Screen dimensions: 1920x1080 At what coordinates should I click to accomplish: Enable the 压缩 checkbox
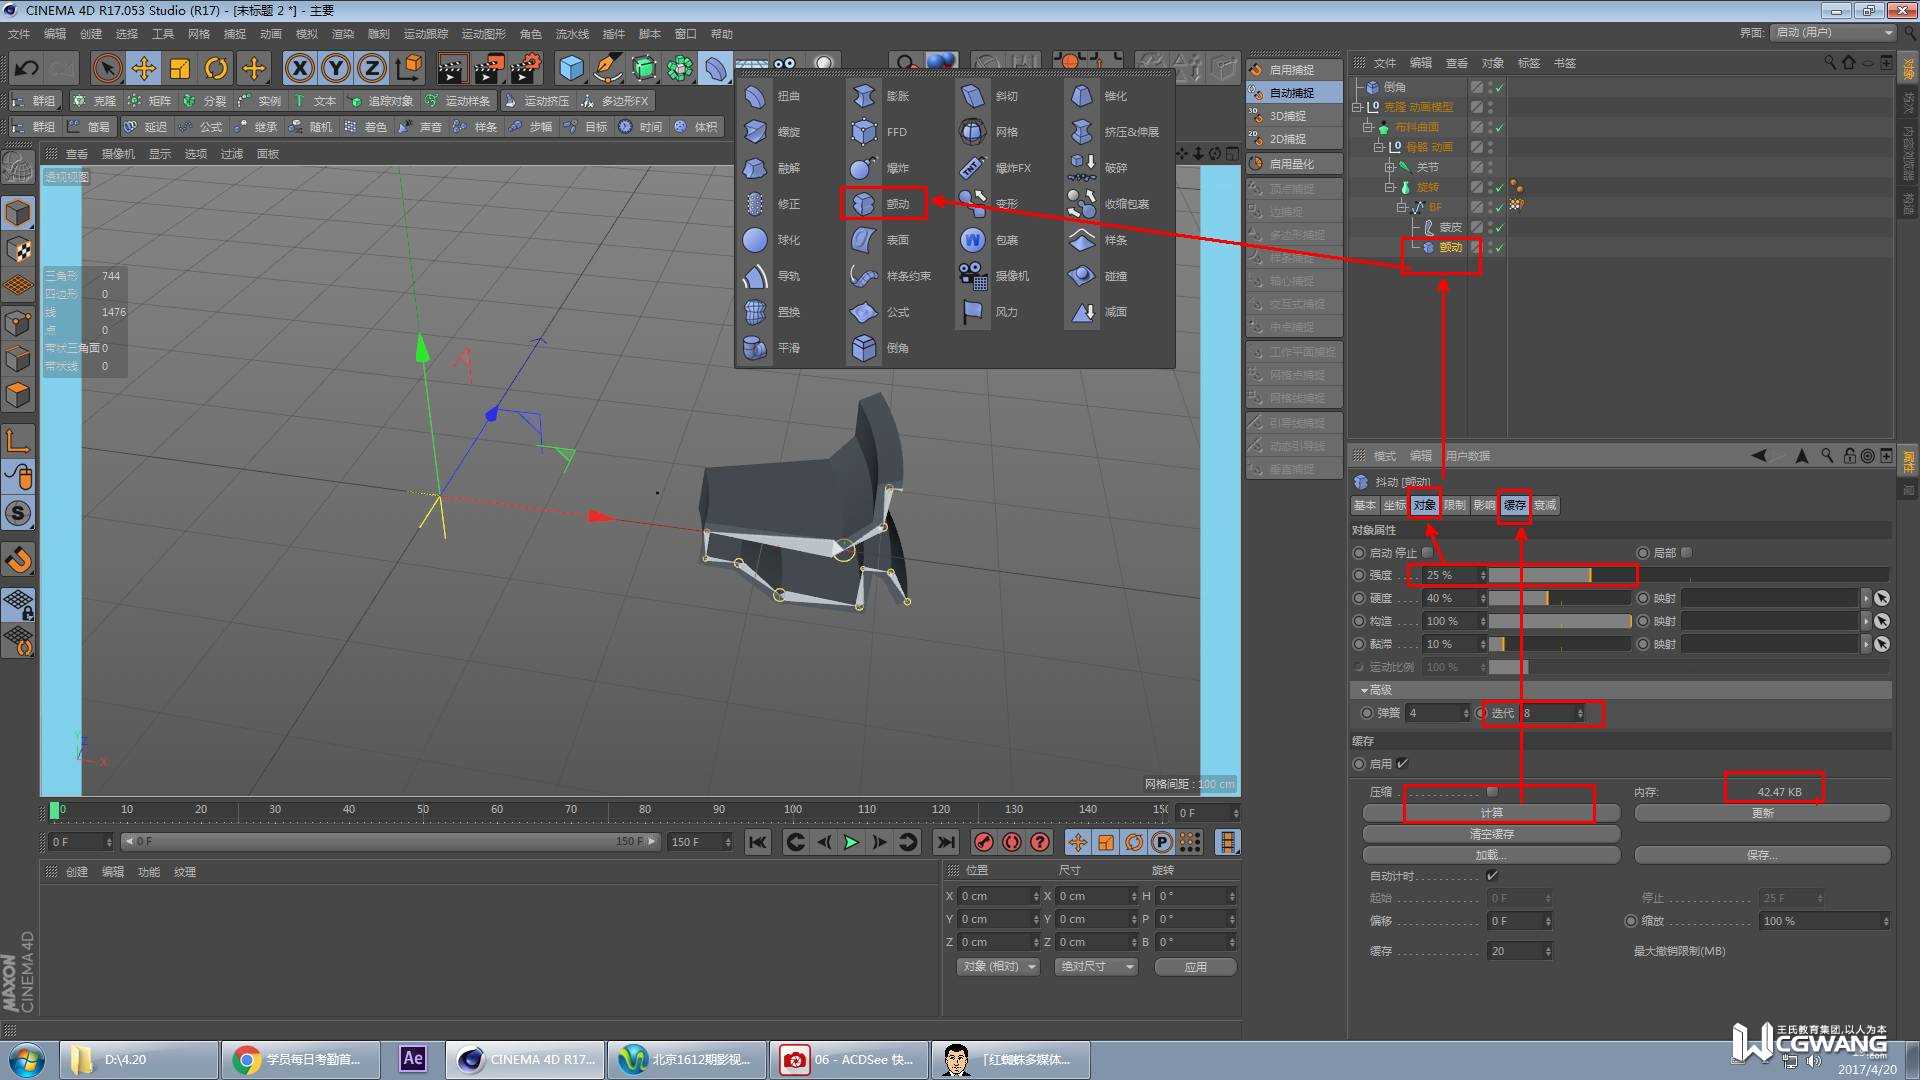pyautogui.click(x=1492, y=792)
